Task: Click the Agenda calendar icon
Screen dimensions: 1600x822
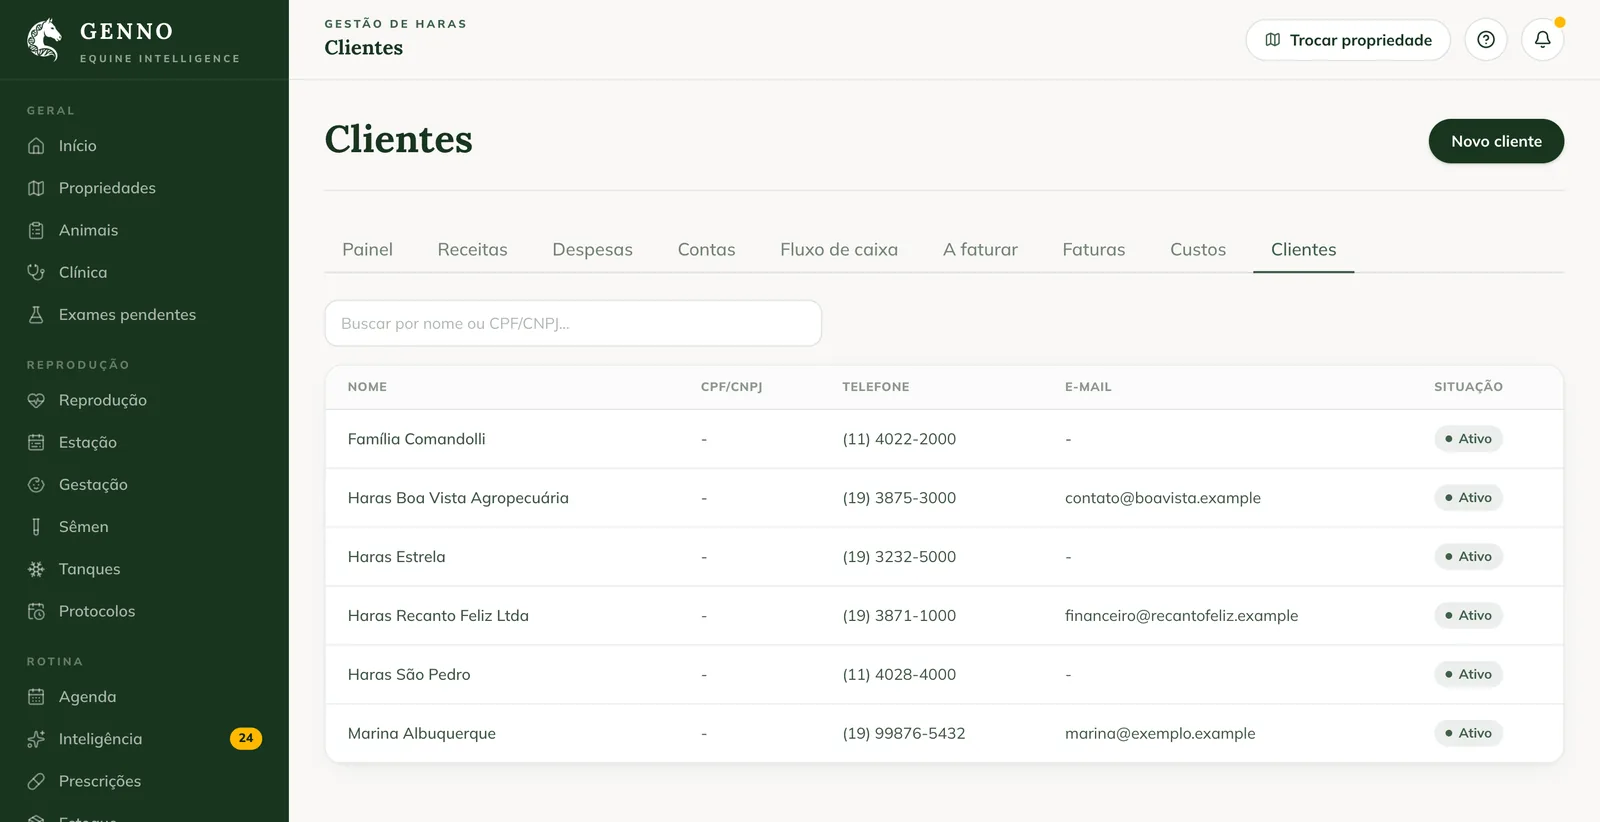Action: [x=36, y=697]
